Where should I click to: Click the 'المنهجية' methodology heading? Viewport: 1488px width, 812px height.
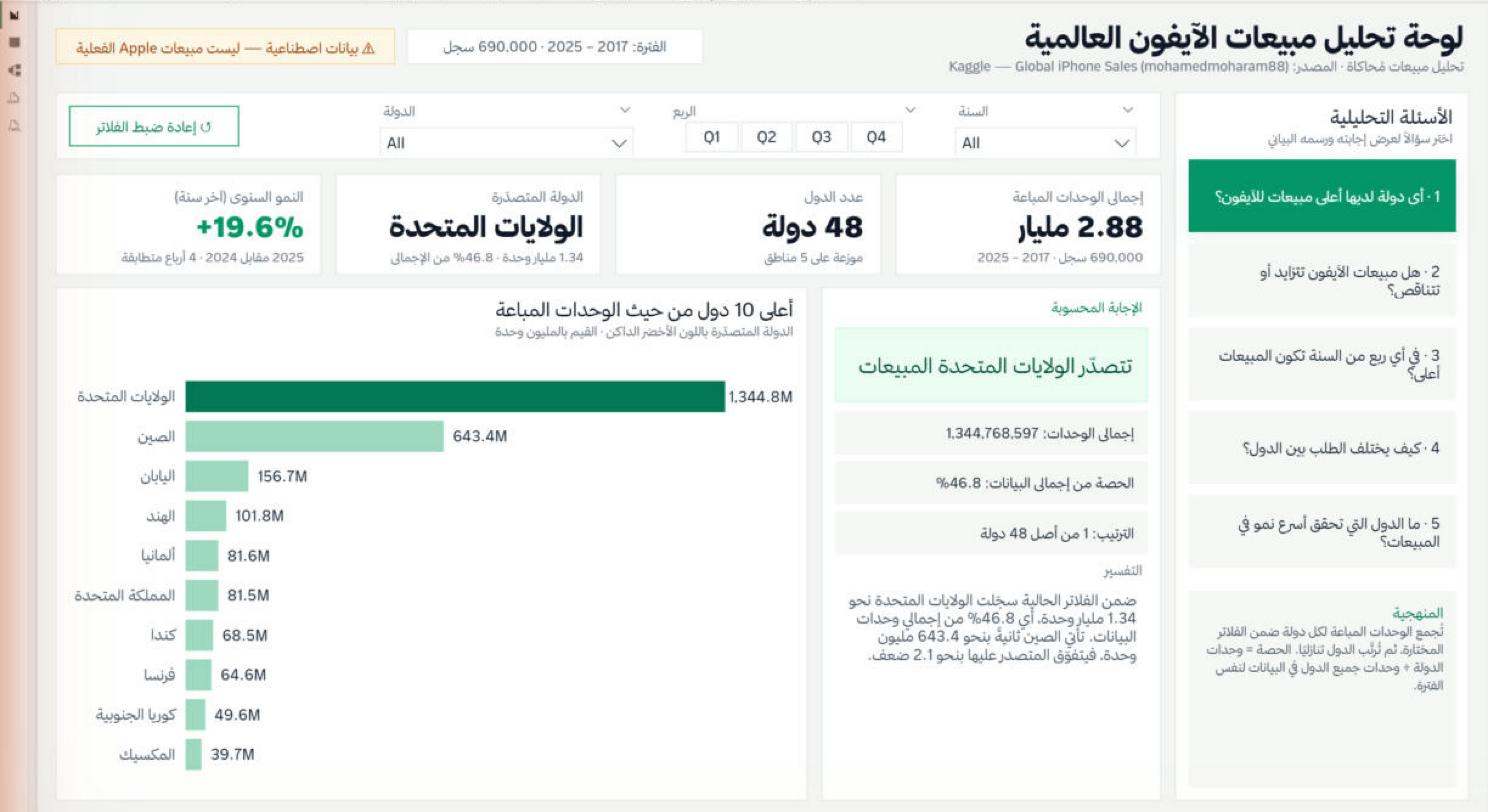tap(1417, 613)
